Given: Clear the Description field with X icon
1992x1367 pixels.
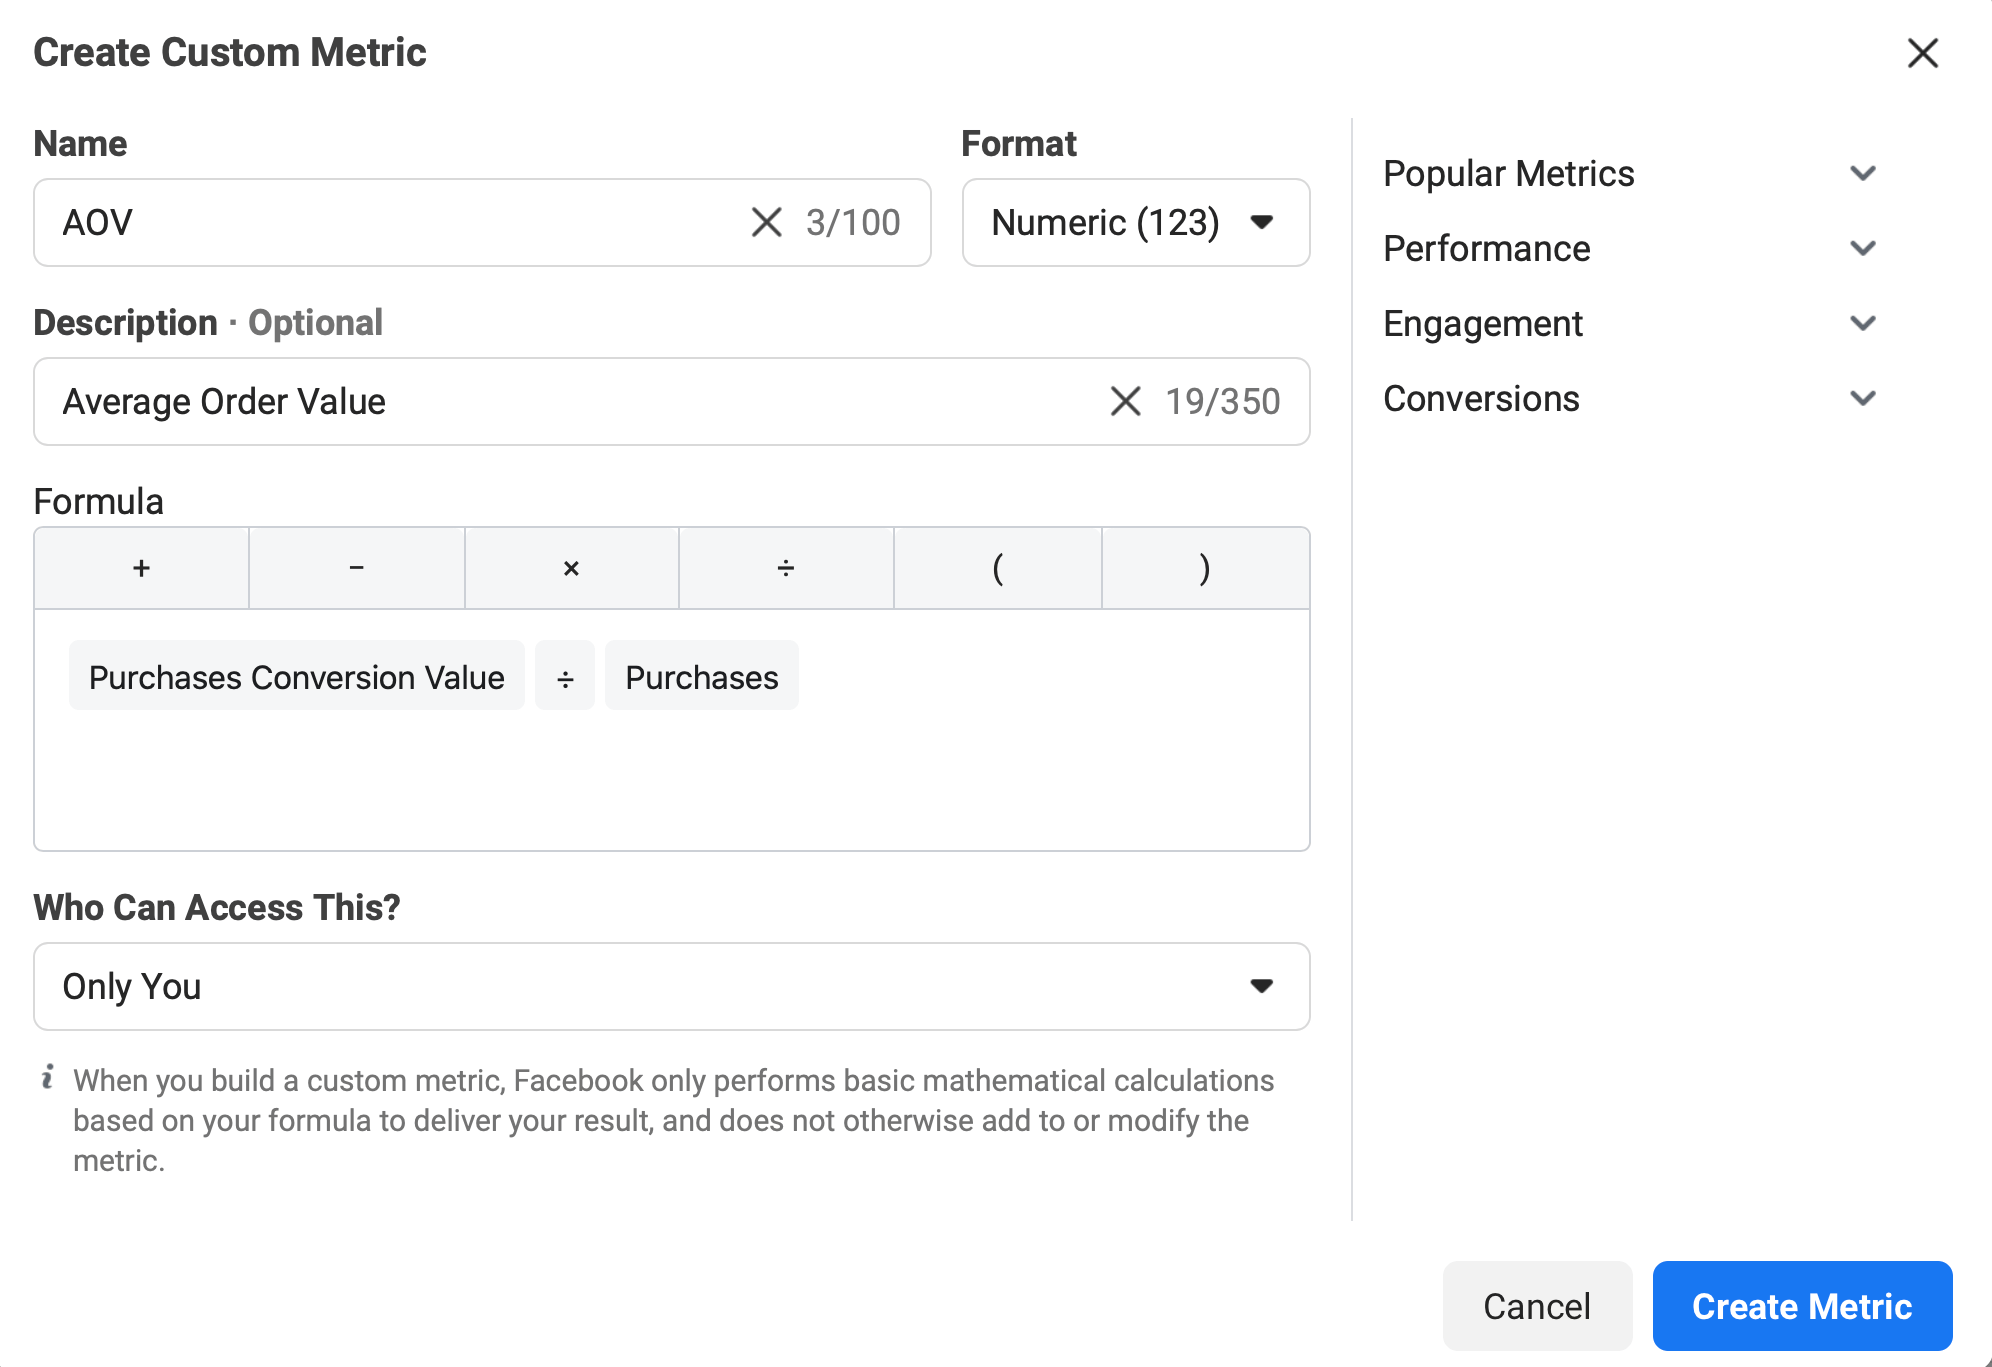Looking at the screenshot, I should pyautogui.click(x=1125, y=401).
